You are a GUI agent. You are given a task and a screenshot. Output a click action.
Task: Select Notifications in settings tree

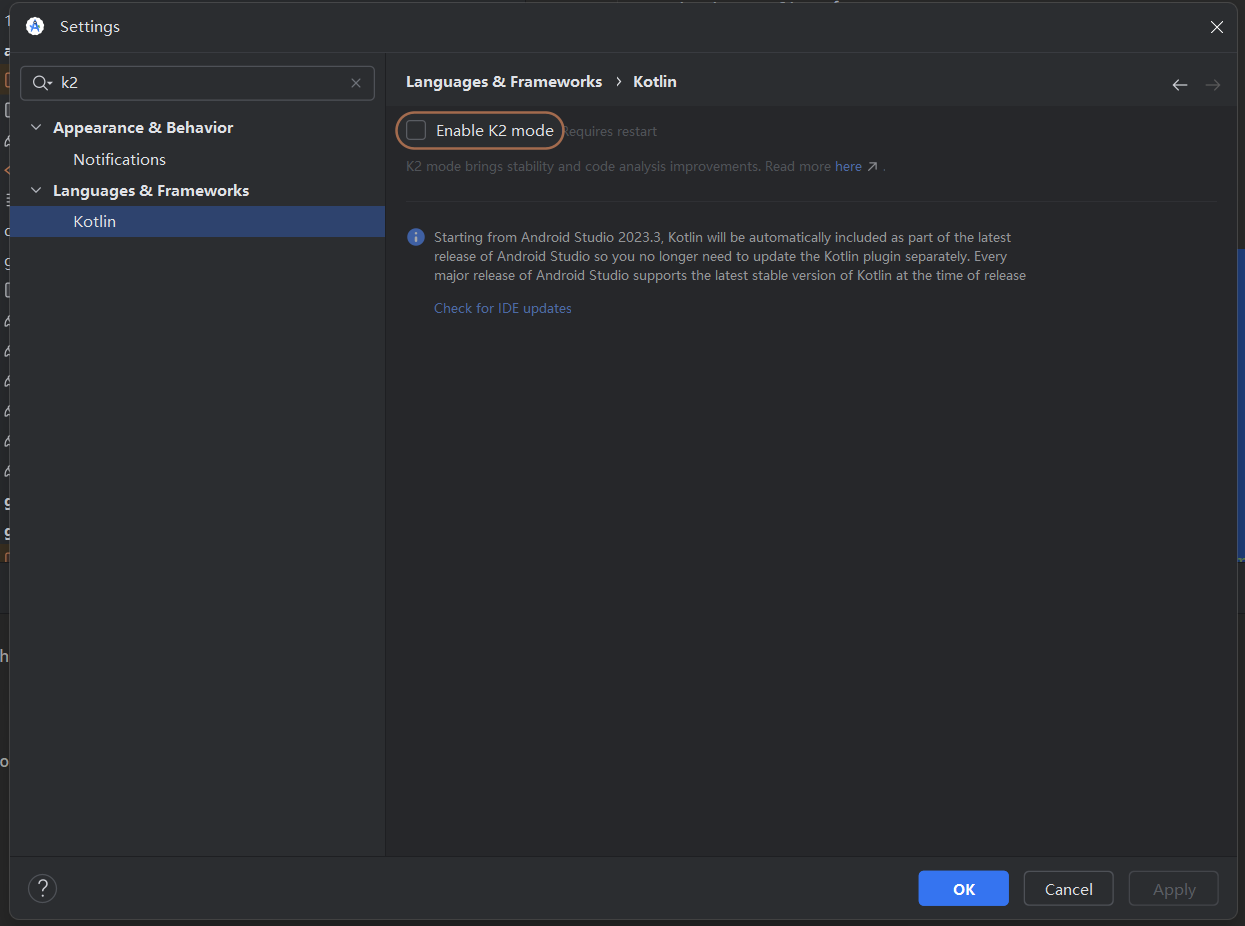point(119,160)
